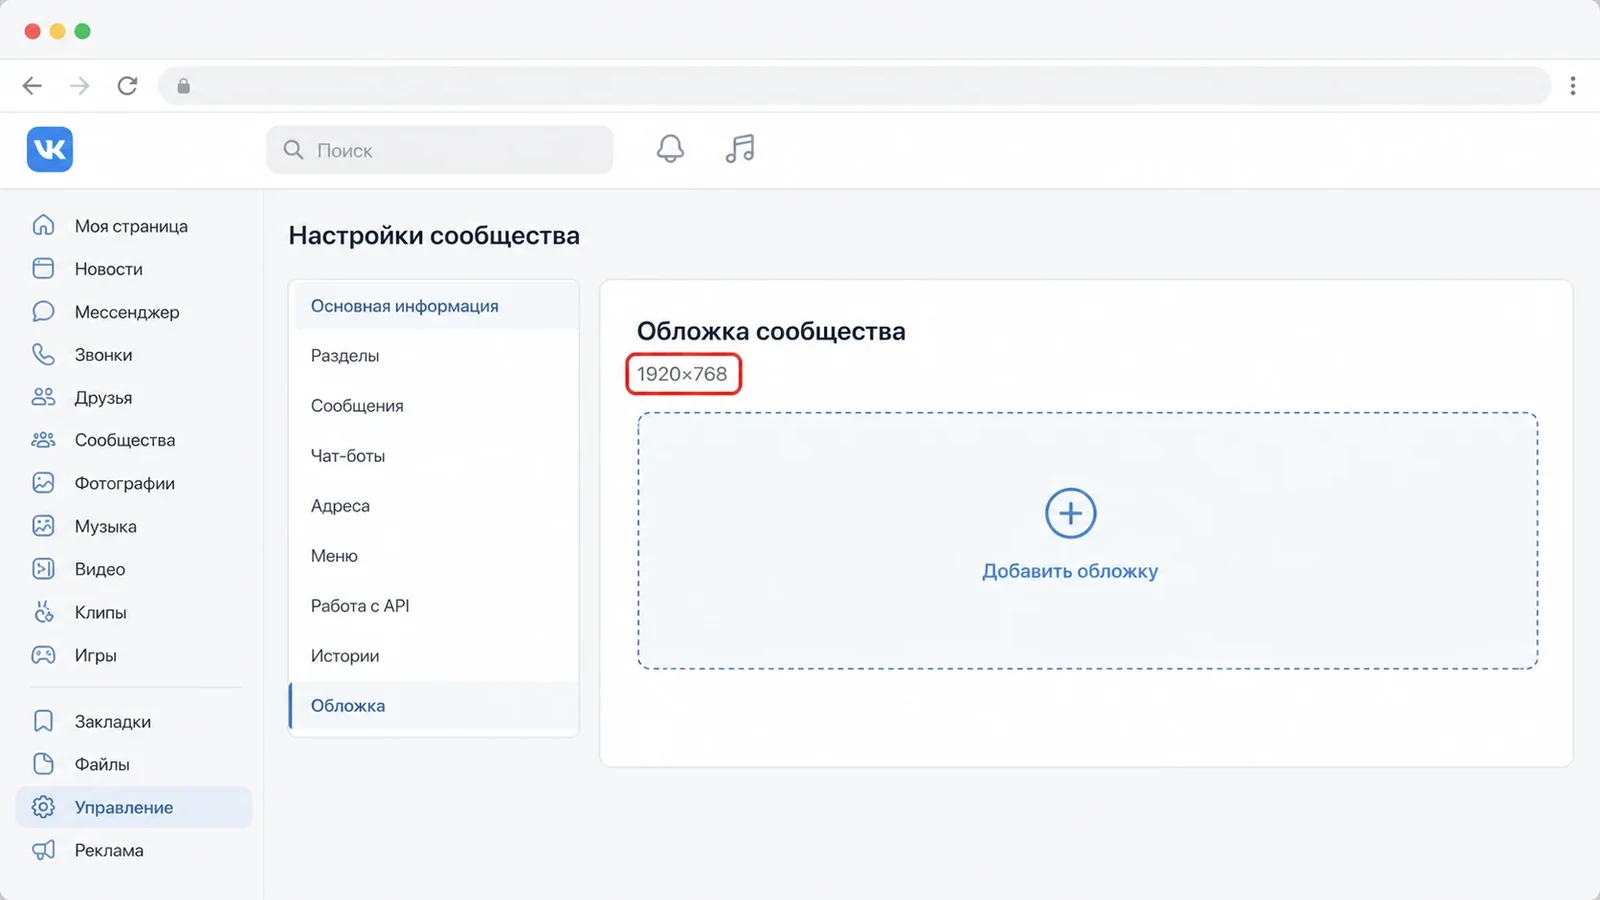Open the music note icon in header
This screenshot has width=1600, height=900.
(x=740, y=149)
